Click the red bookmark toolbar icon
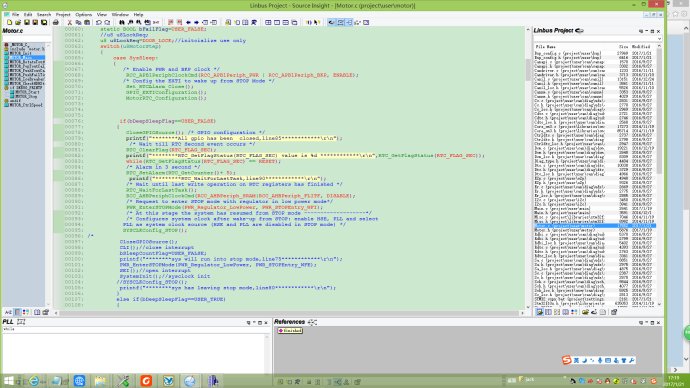The image size is (690, 388). point(171,22)
